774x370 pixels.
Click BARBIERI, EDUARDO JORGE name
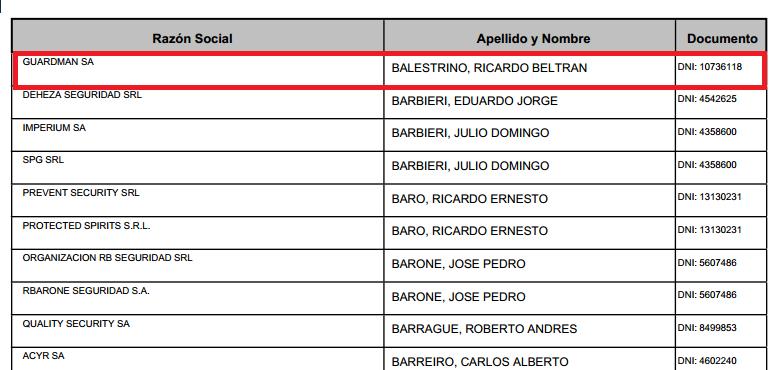(x=474, y=101)
